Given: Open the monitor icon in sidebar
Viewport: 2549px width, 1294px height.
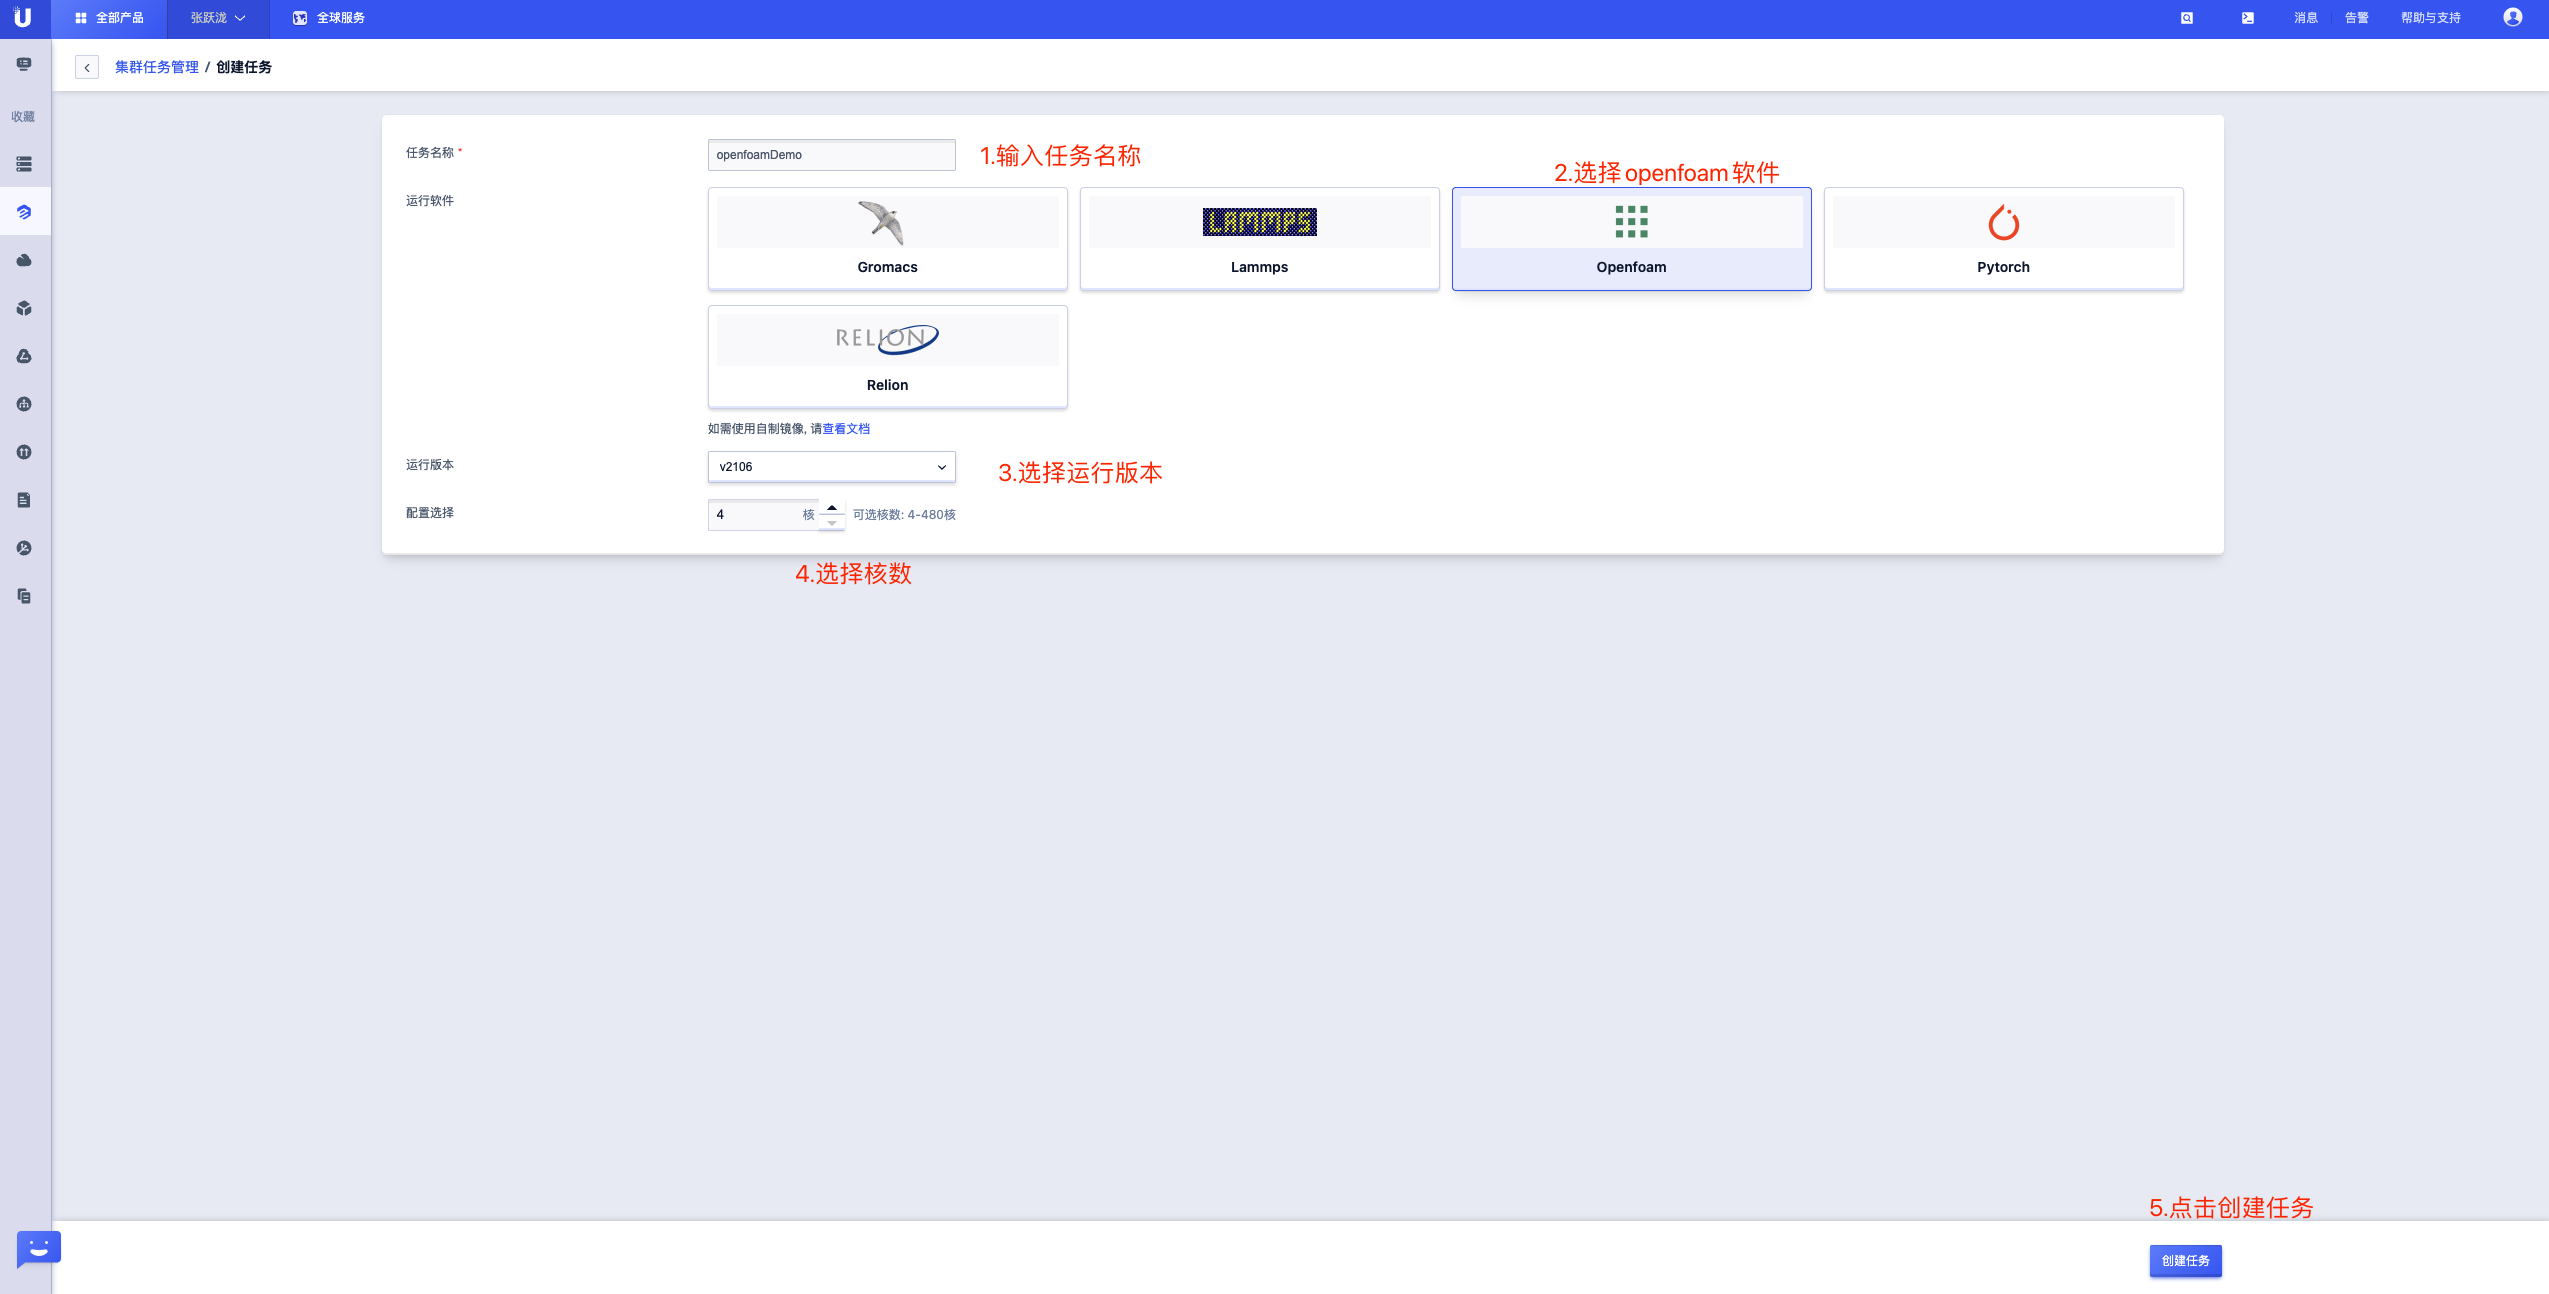Looking at the screenshot, I should pyautogui.click(x=24, y=64).
